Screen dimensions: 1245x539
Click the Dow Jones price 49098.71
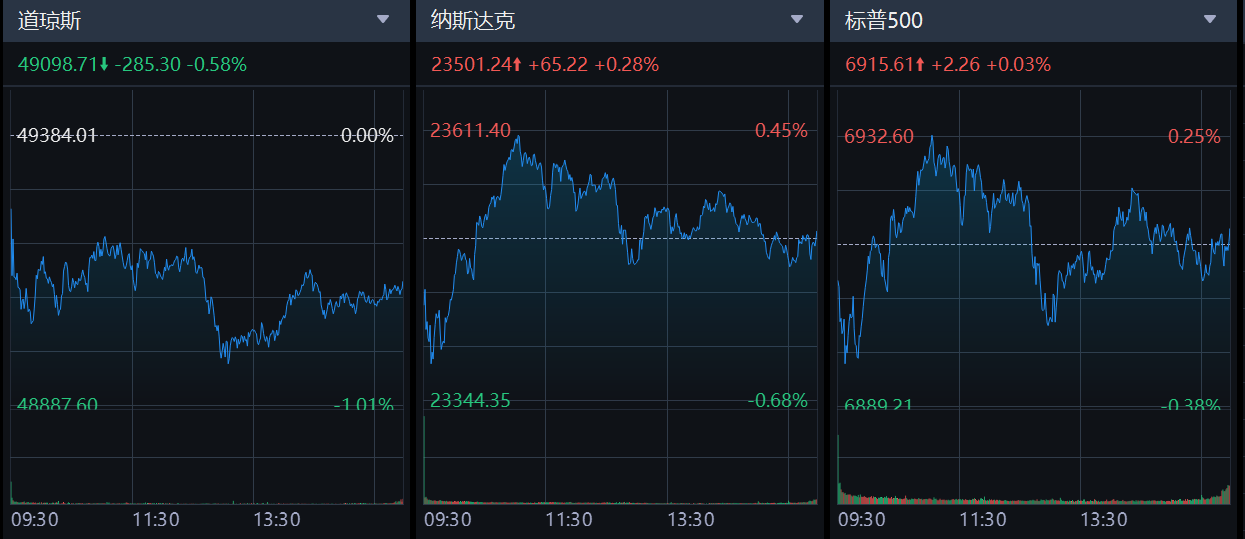pyautogui.click(x=57, y=65)
